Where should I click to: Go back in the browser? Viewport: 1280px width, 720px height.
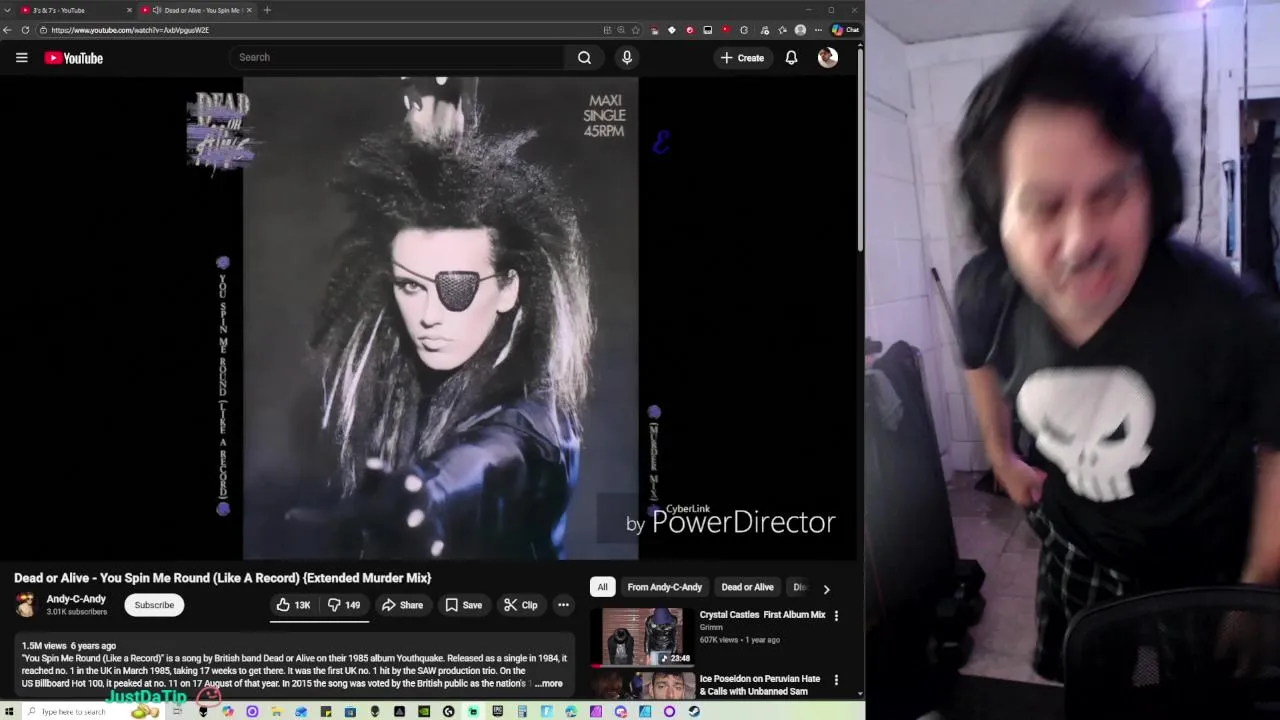click(8, 30)
